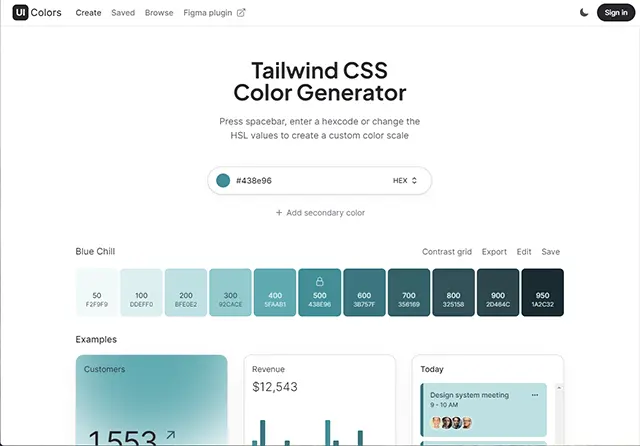Click the external link icon beside Figma plugin

click(x=241, y=13)
